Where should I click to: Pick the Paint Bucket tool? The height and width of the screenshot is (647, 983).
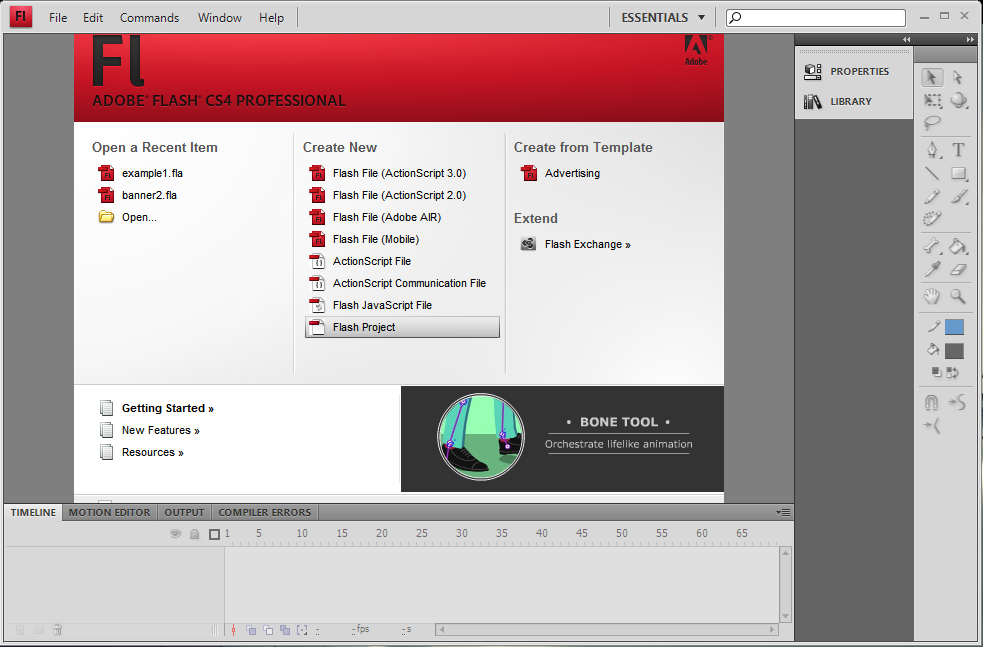pyautogui.click(x=958, y=246)
